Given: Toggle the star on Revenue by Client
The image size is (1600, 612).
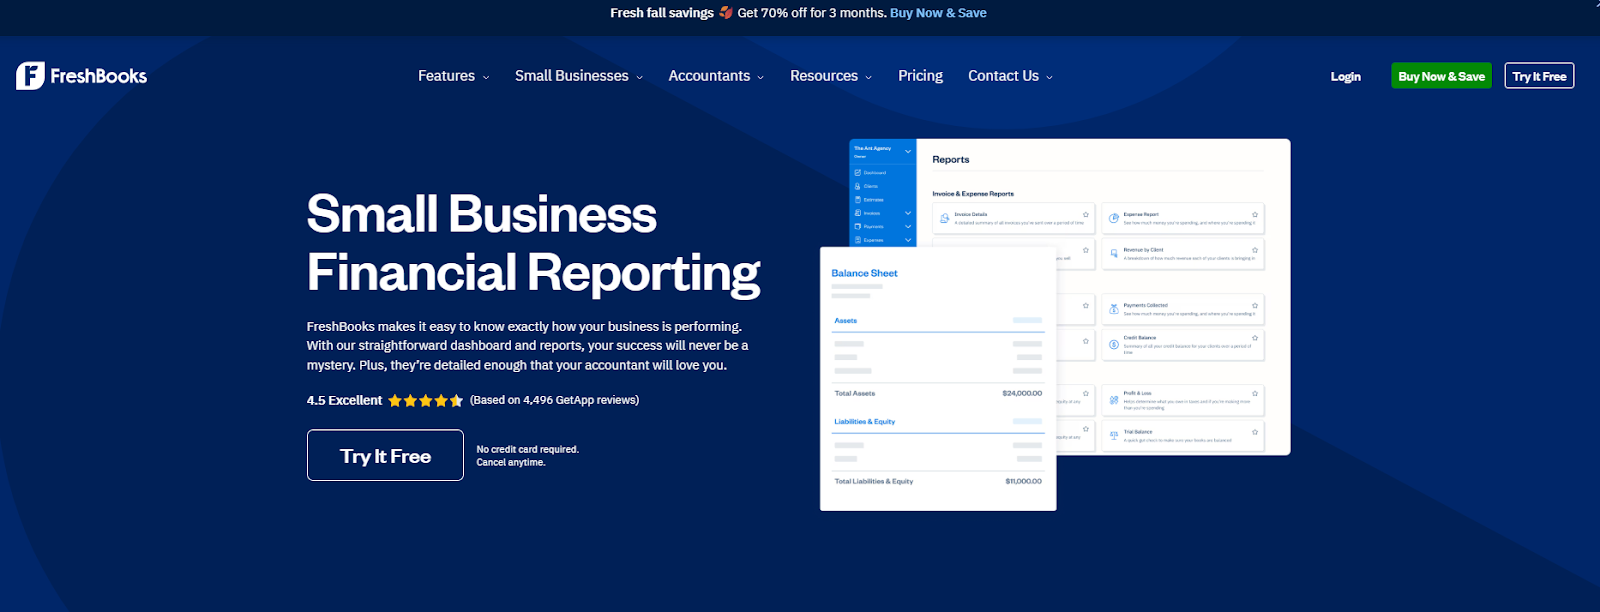Looking at the screenshot, I should pyautogui.click(x=1255, y=250).
